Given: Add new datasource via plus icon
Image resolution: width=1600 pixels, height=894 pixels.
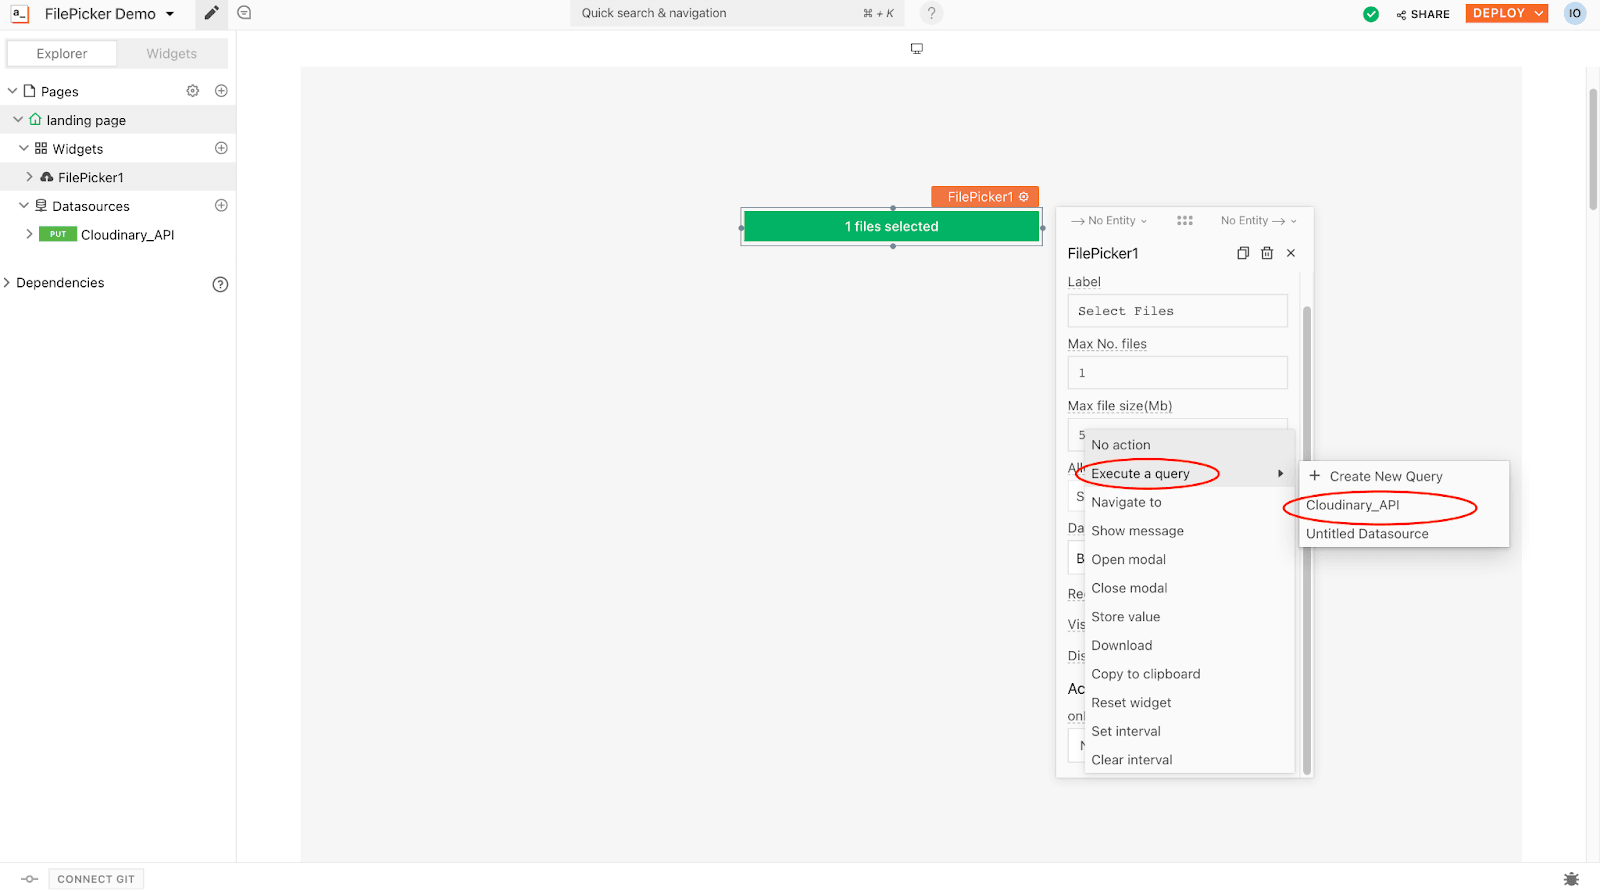Looking at the screenshot, I should click(221, 205).
